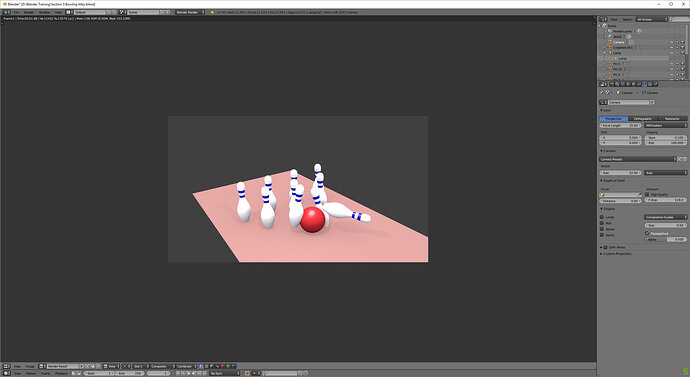This screenshot has height=377, width=690.
Task: Click the timeline play animation button
Action: (194, 373)
